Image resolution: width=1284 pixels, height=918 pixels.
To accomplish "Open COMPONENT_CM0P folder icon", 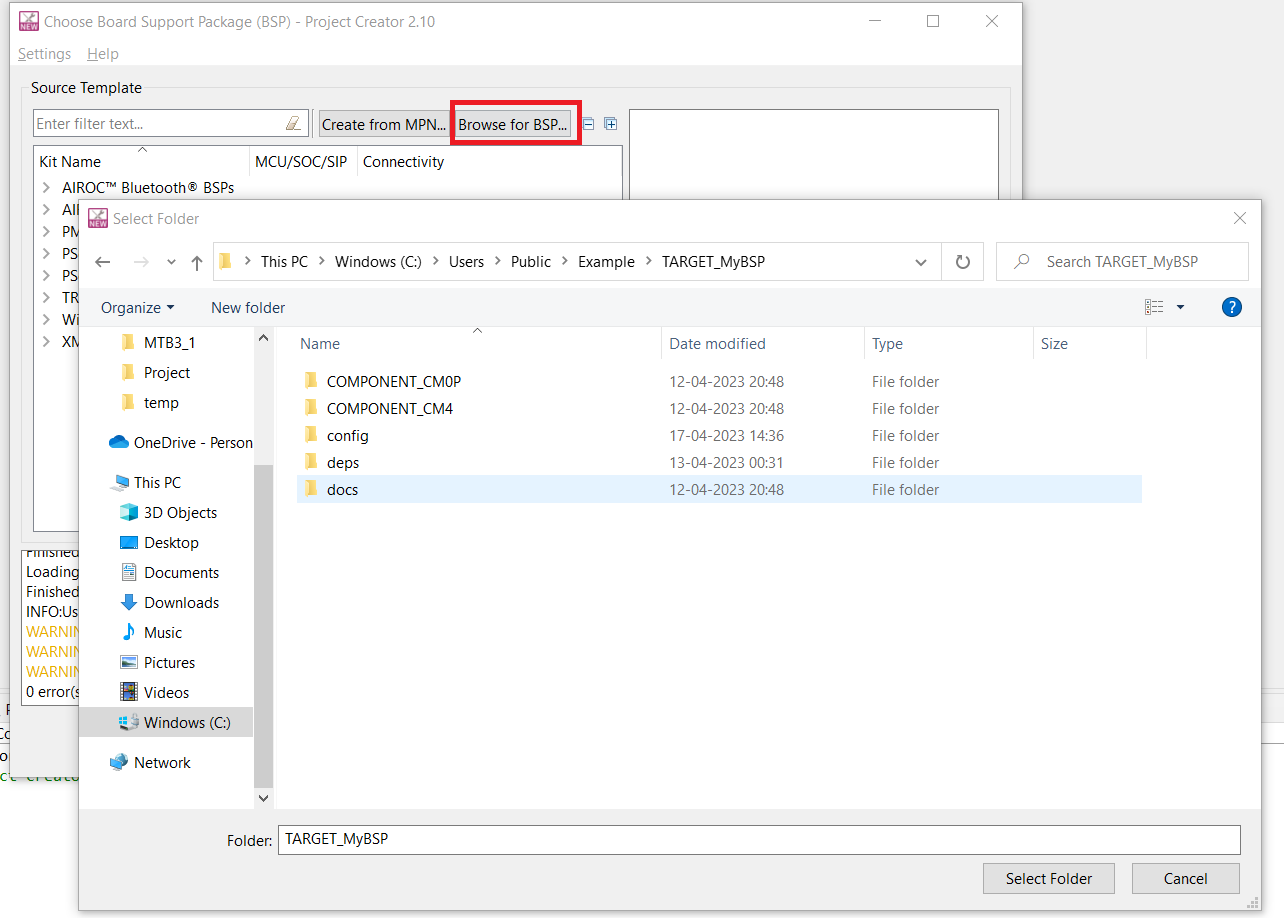I will tap(311, 381).
